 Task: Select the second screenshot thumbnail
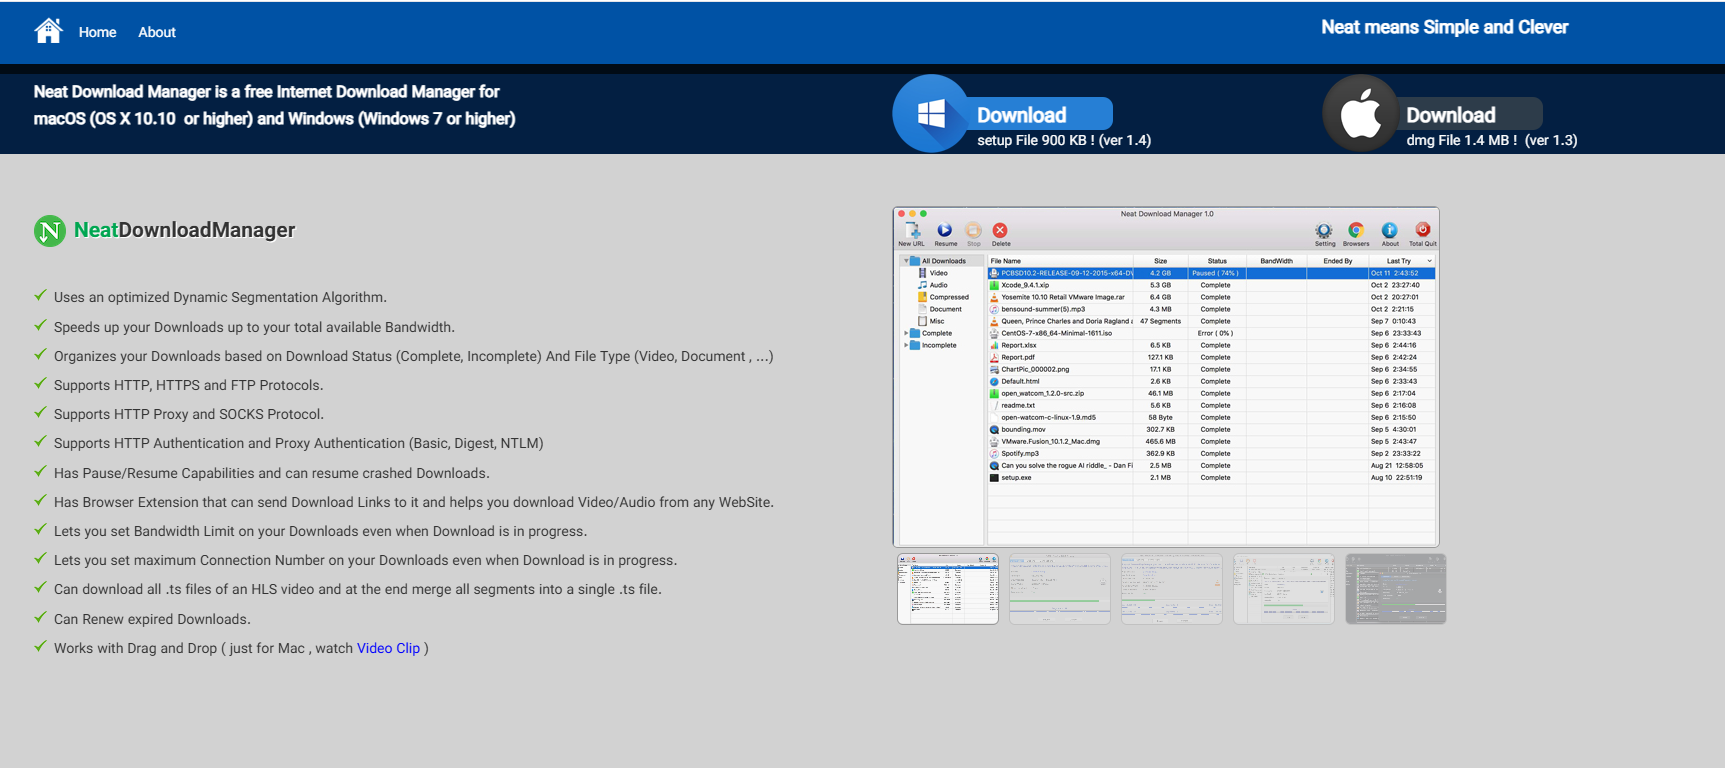click(x=1060, y=589)
